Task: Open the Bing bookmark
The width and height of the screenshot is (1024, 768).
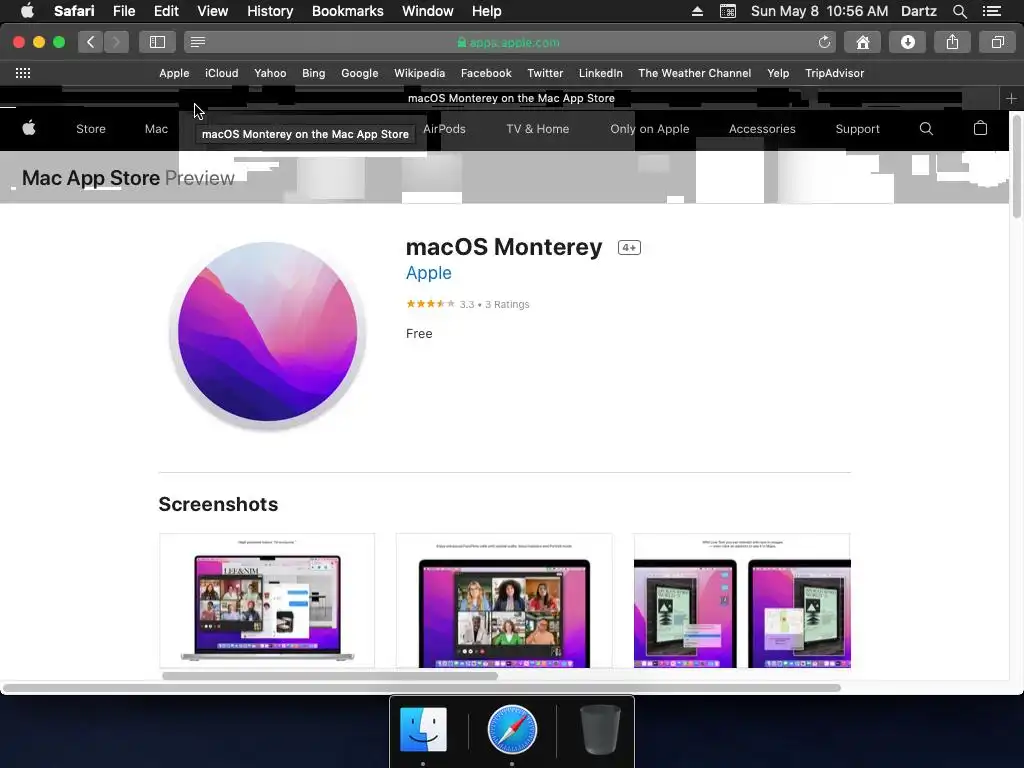Action: click(313, 73)
